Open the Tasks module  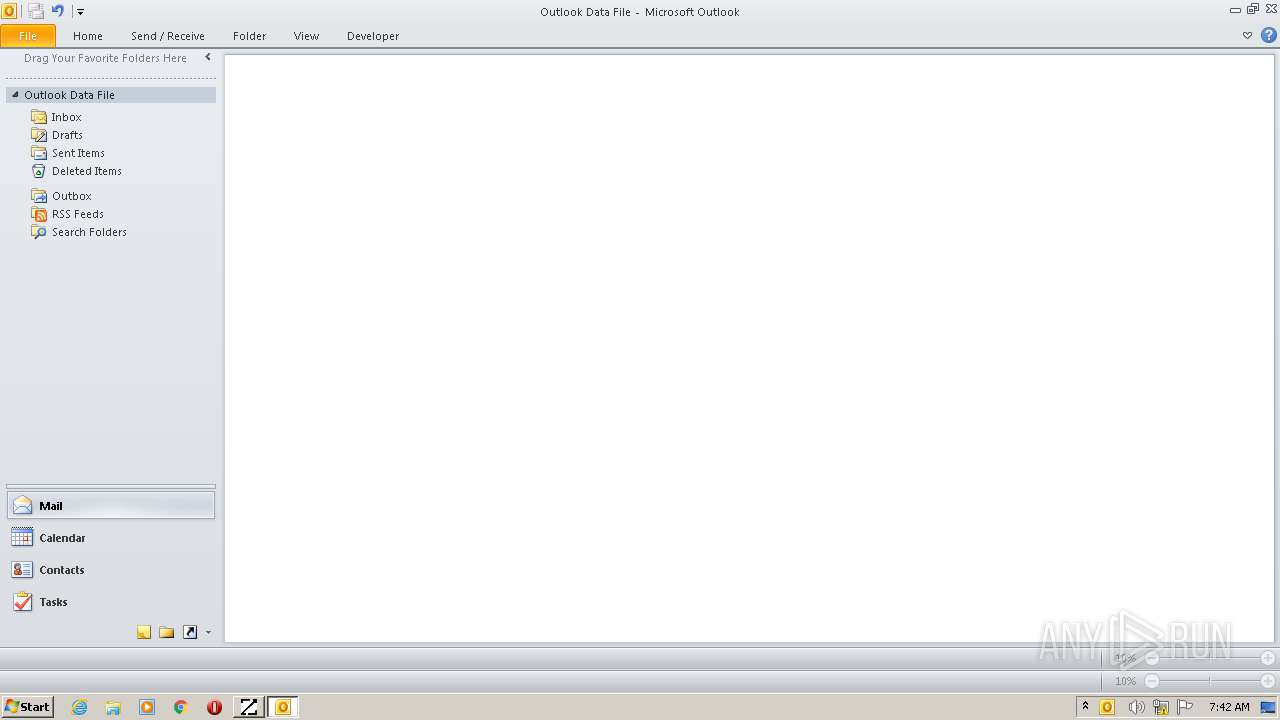[111, 602]
